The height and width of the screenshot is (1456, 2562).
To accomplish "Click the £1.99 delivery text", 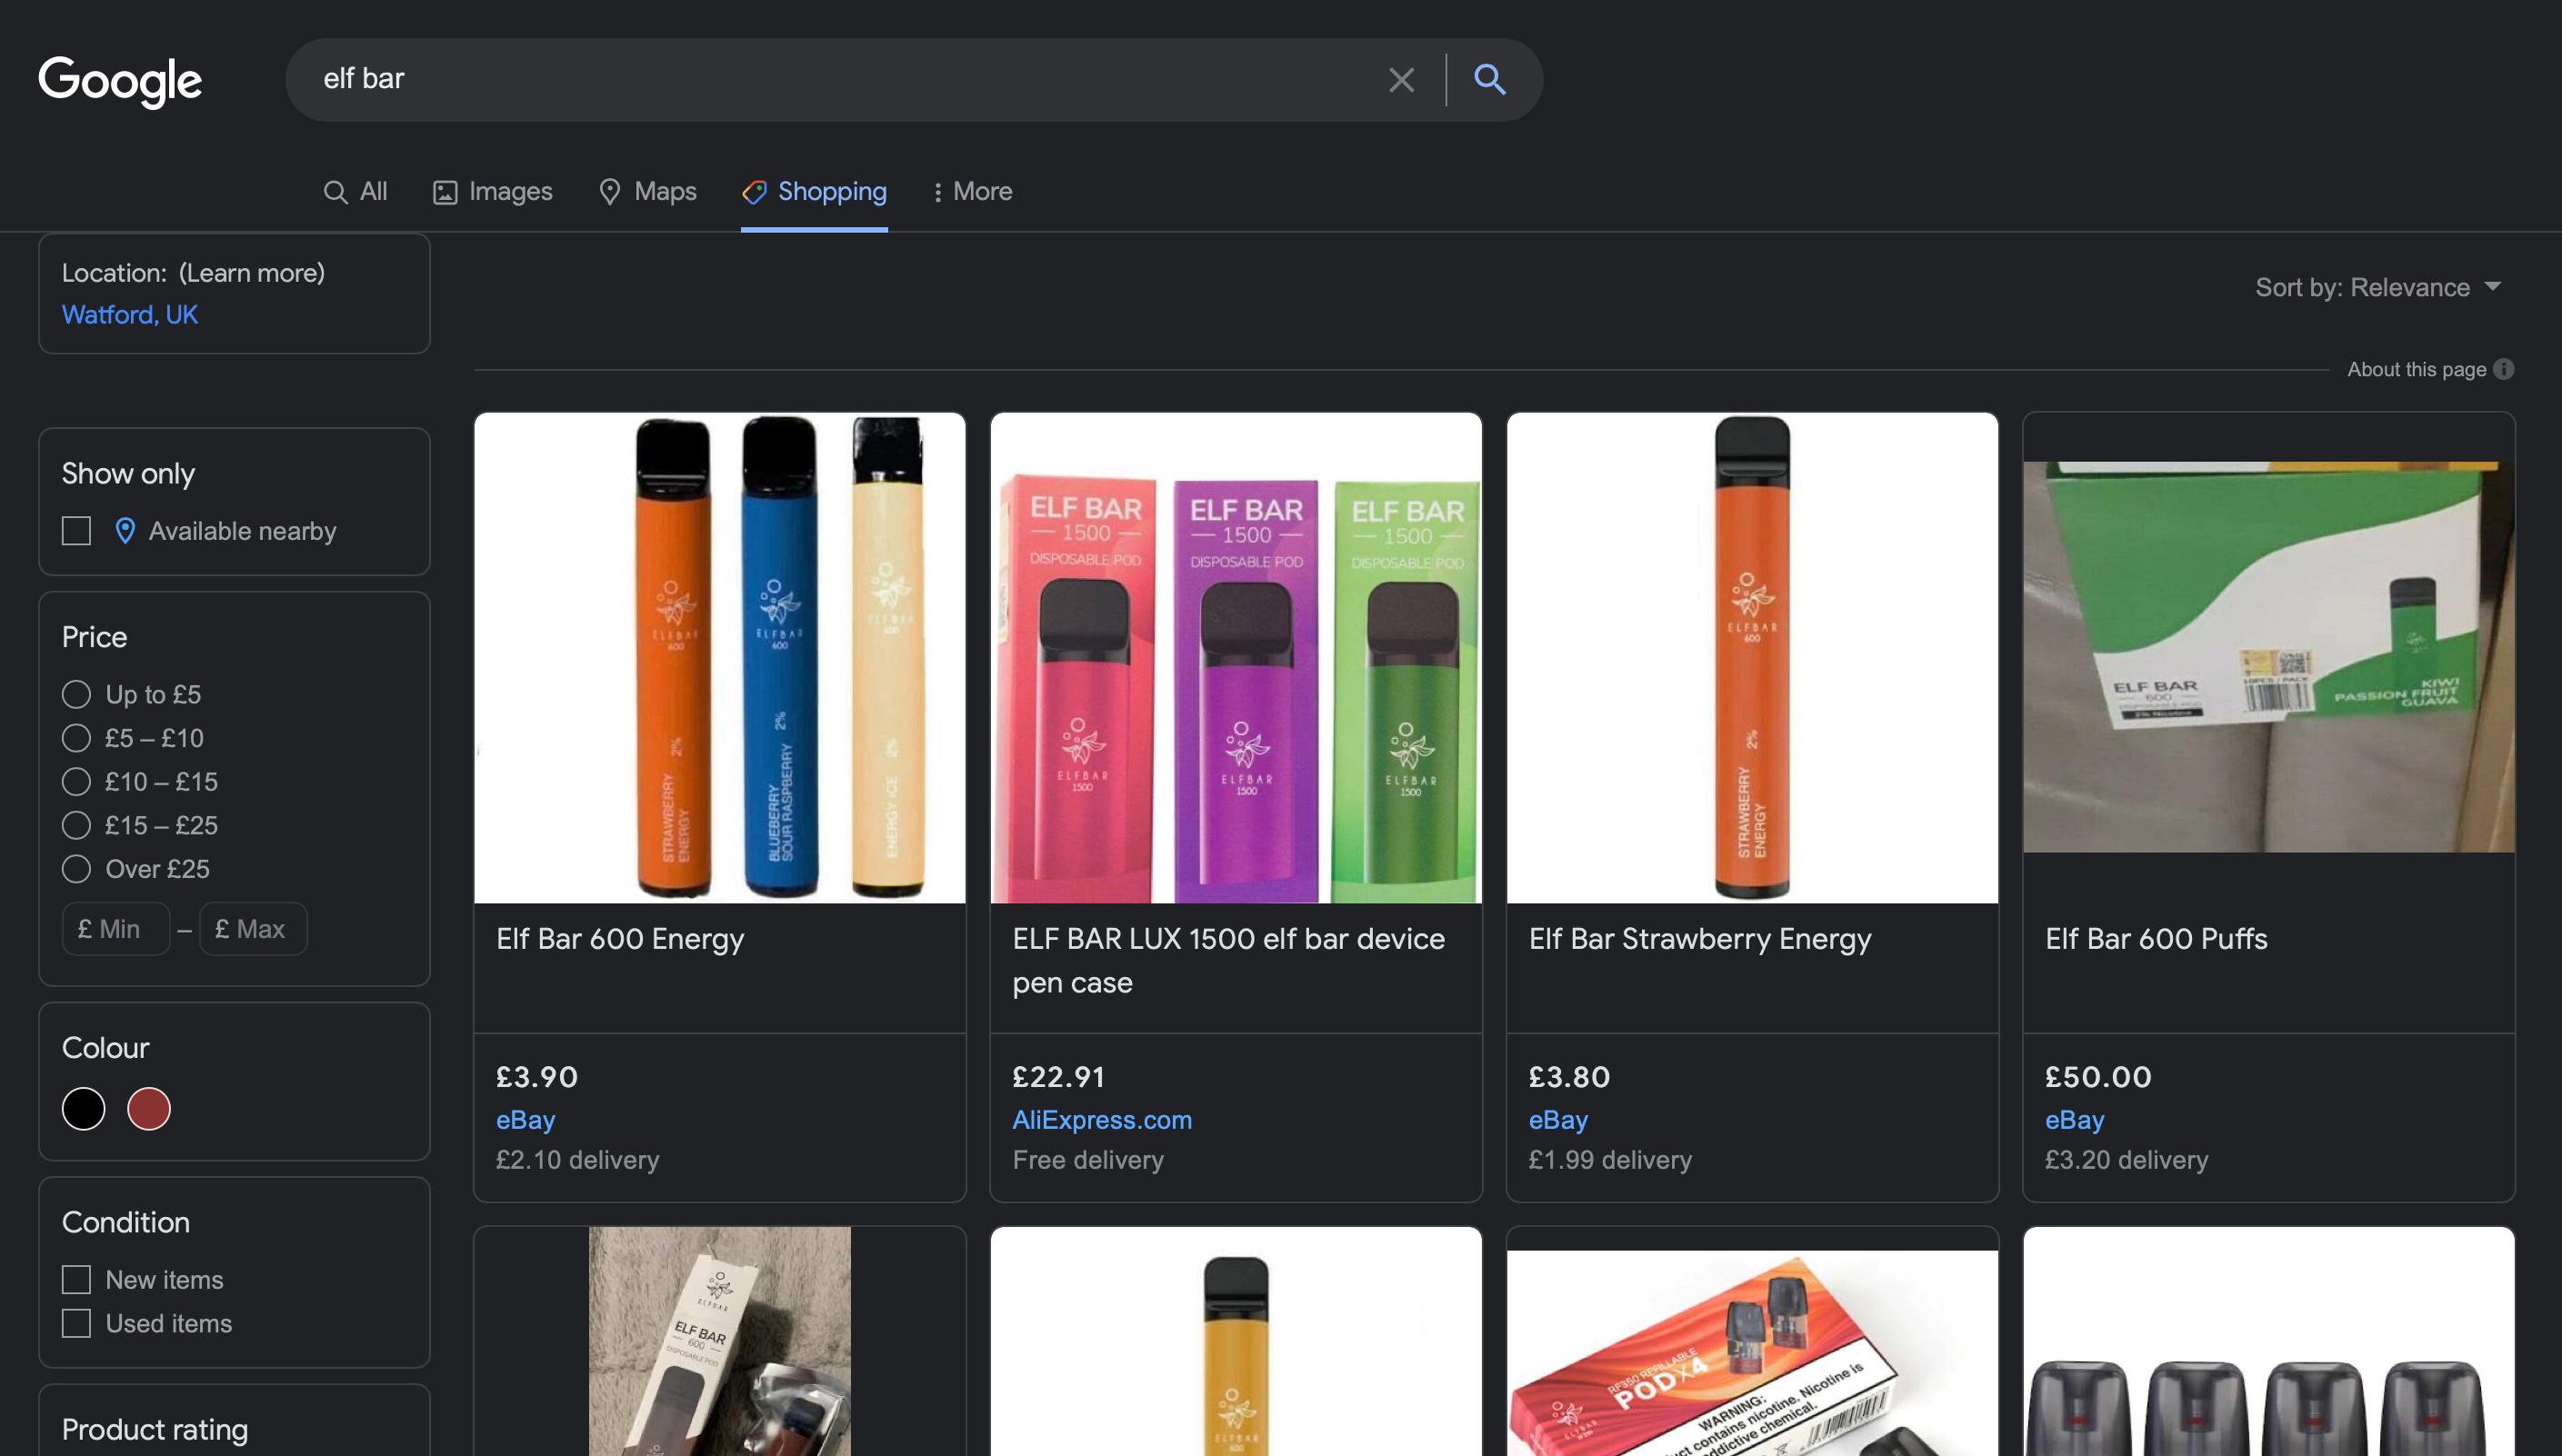I will tap(1610, 1160).
